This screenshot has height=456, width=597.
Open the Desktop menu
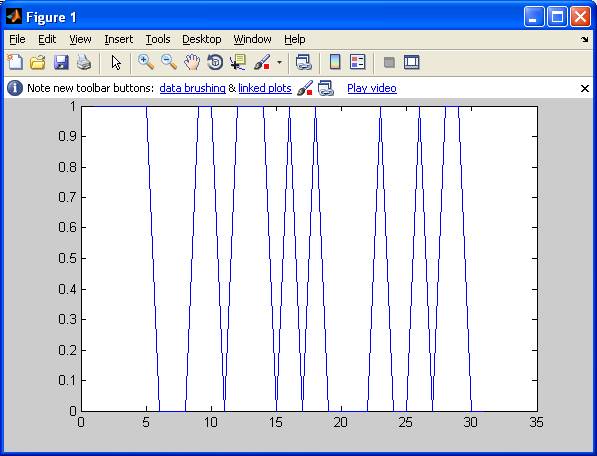201,39
